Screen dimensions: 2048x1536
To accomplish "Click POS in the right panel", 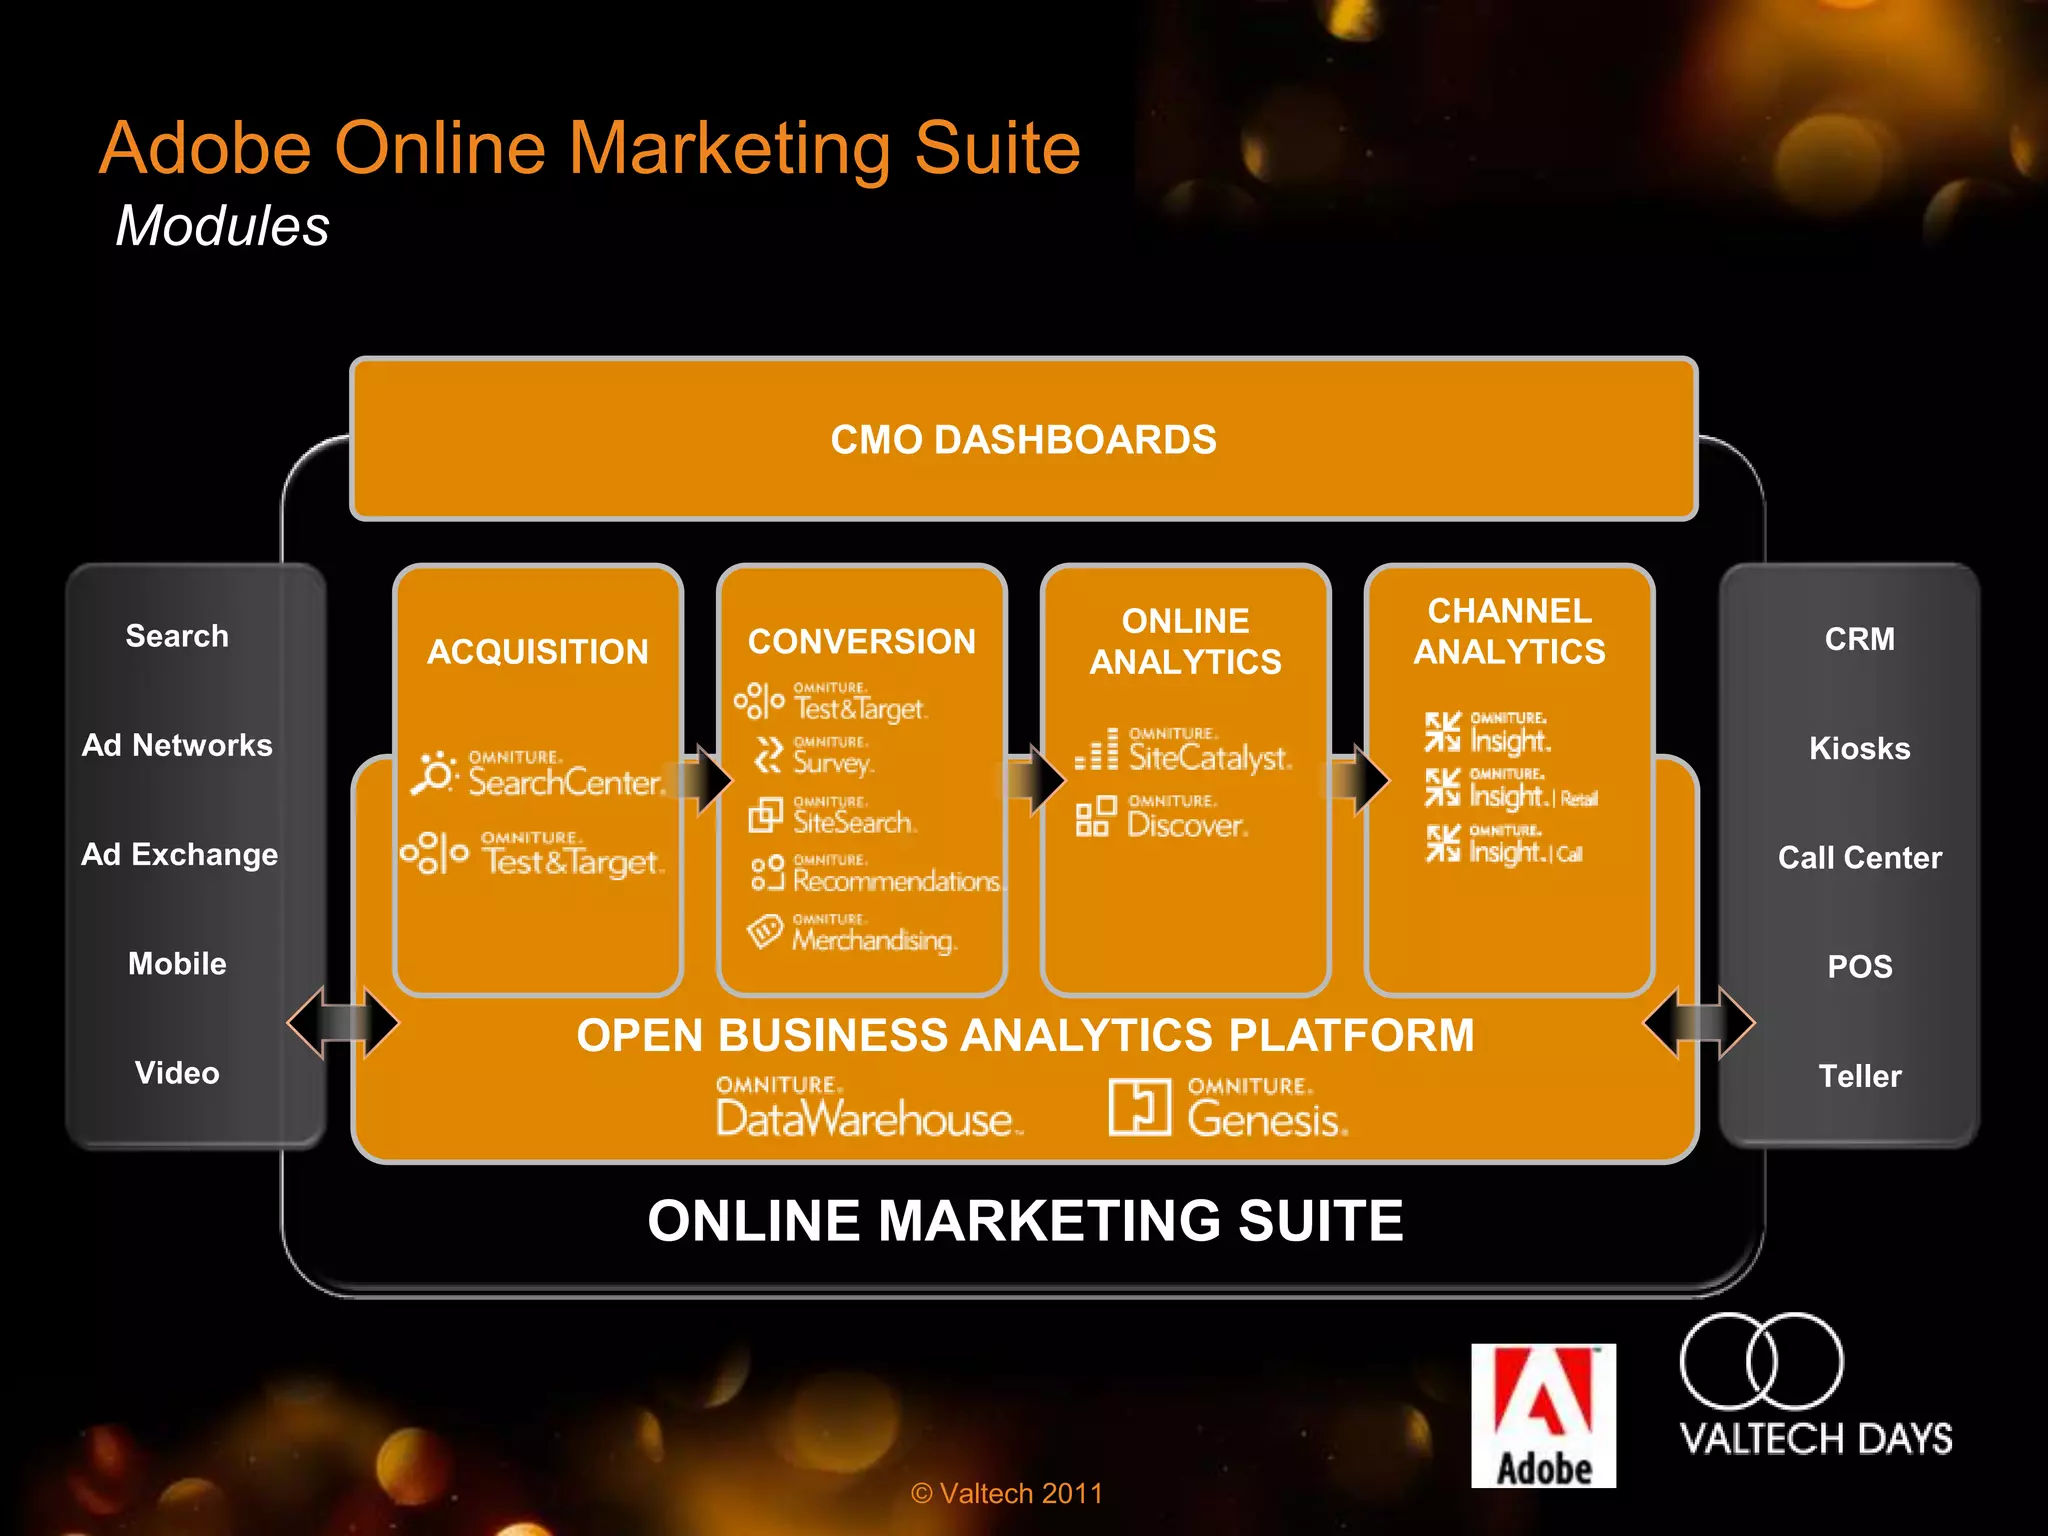I will 1860,967.
